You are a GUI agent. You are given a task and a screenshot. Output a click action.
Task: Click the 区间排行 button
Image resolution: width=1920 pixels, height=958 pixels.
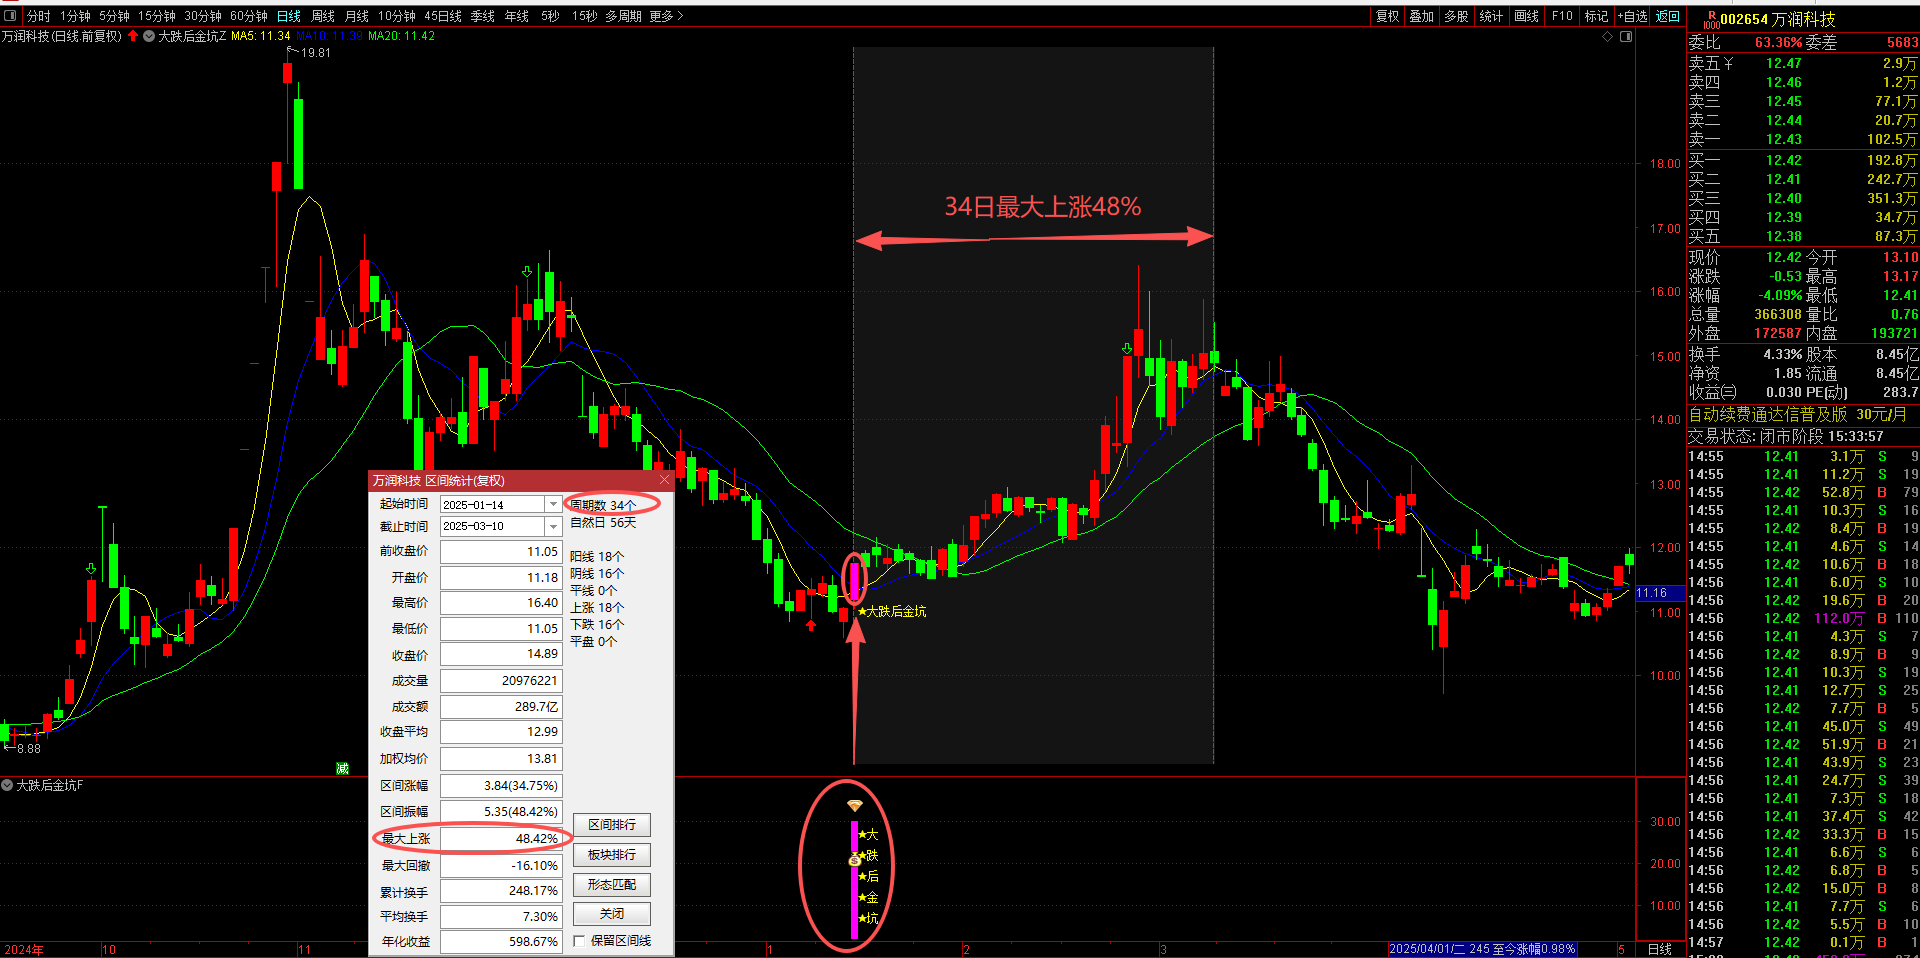tap(612, 825)
